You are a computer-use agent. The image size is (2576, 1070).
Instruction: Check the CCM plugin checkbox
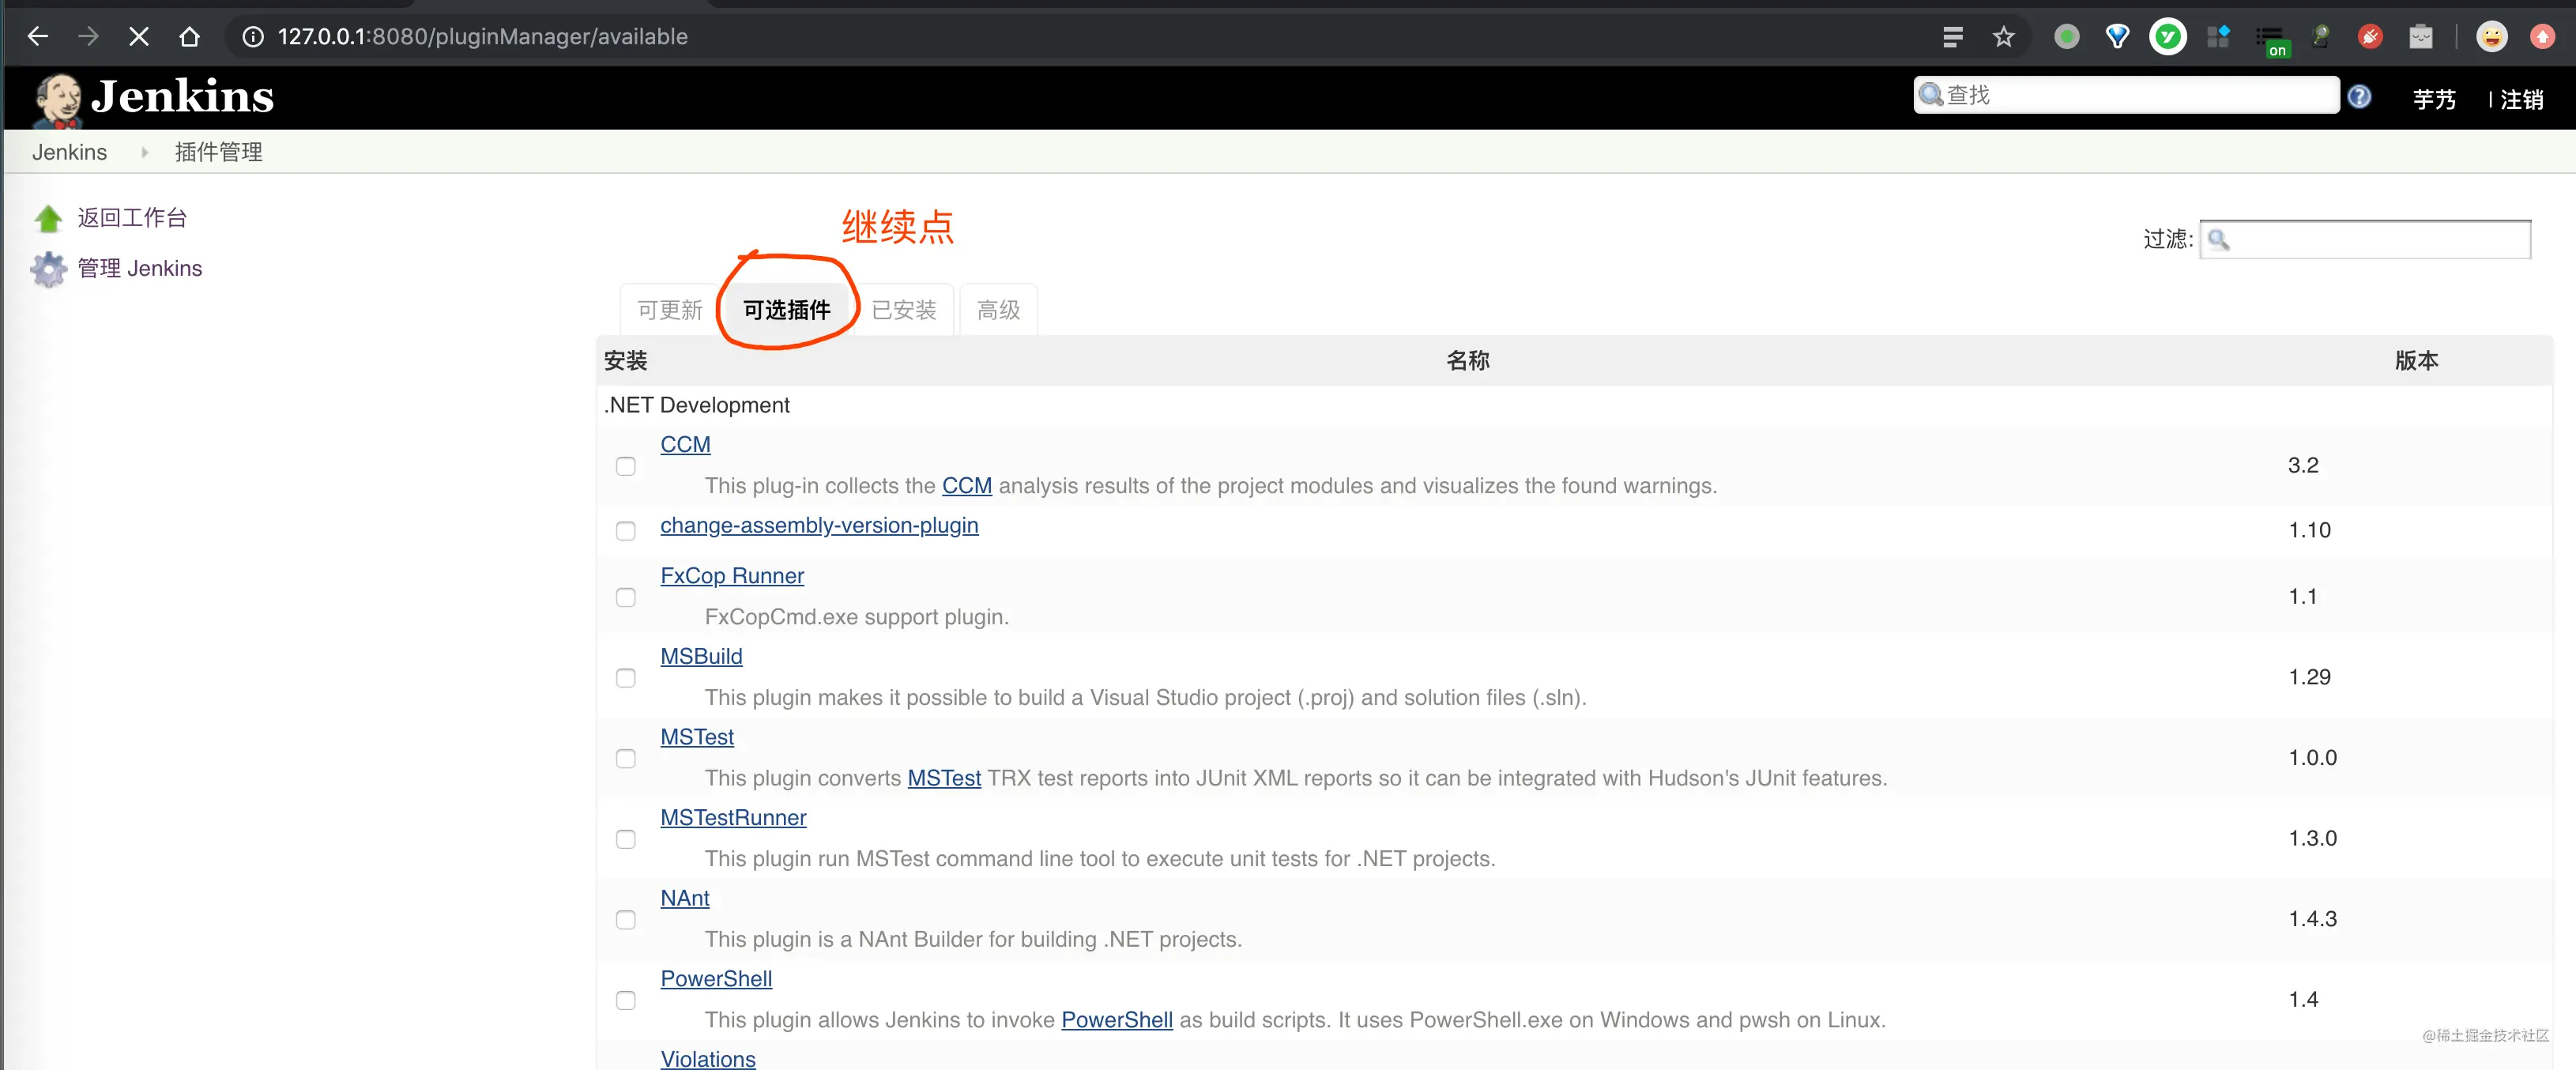pos(626,466)
